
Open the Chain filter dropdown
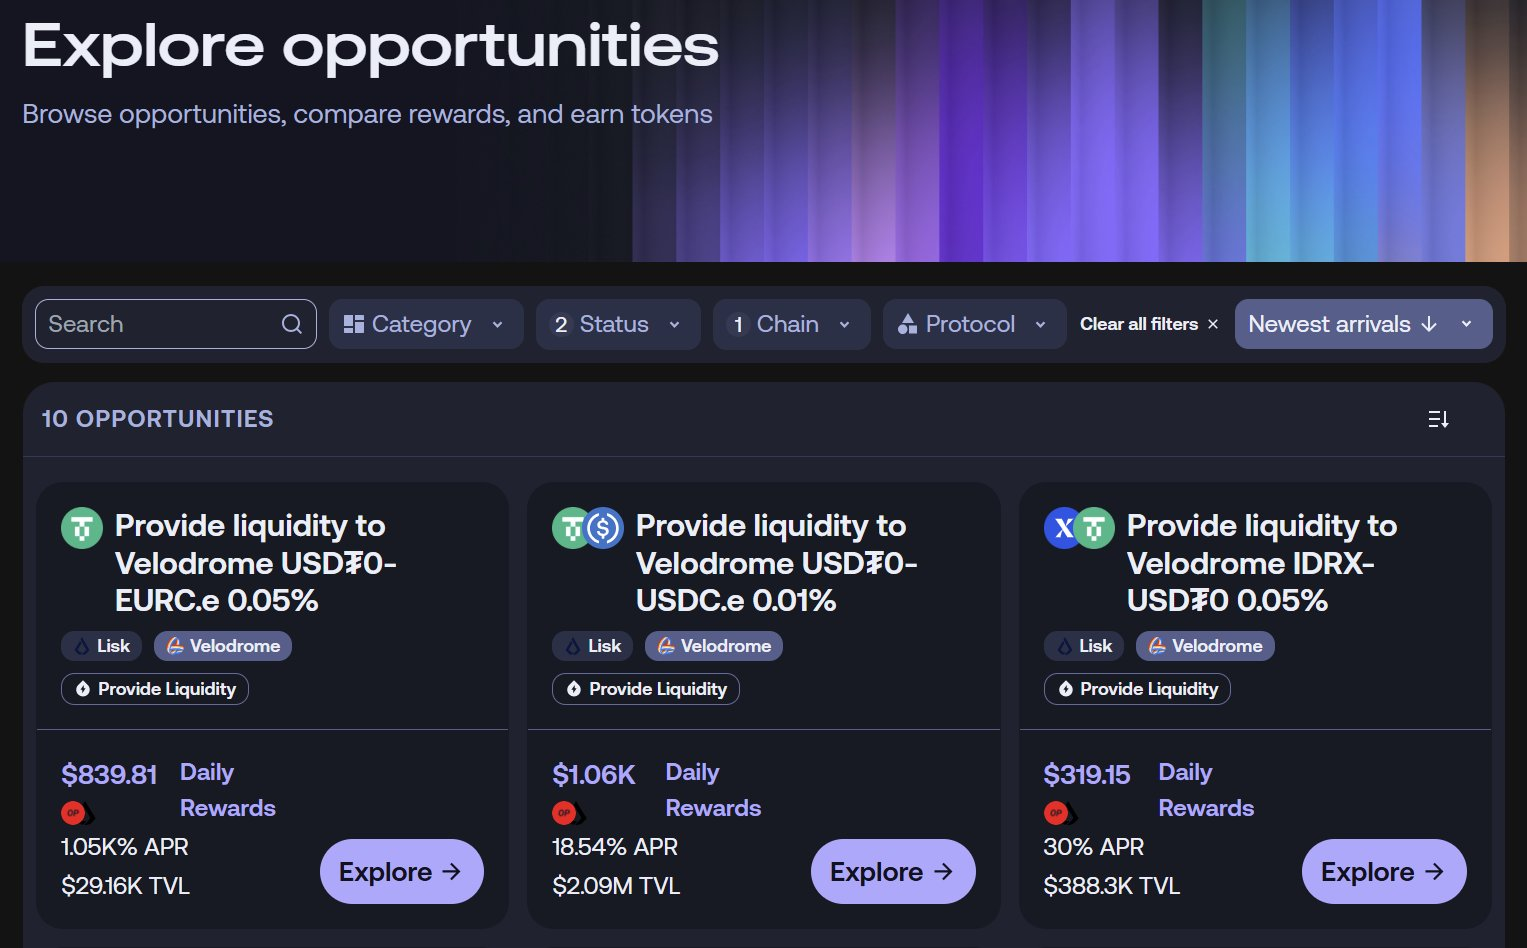coord(791,324)
